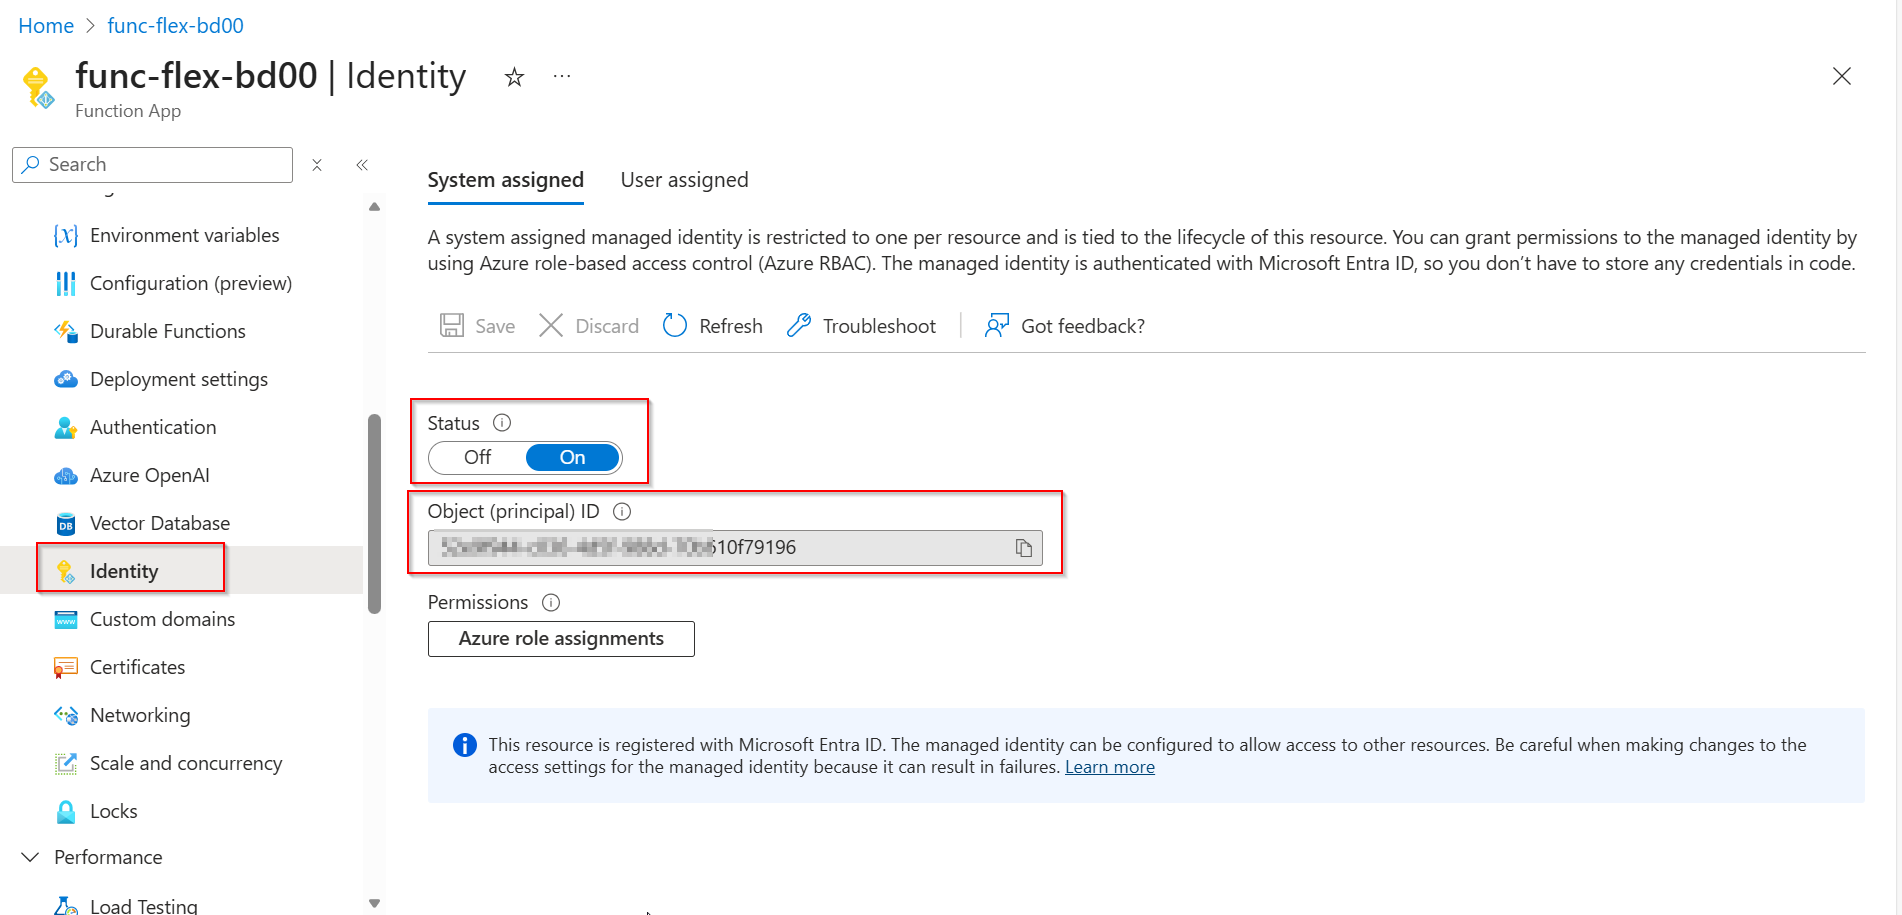This screenshot has width=1902, height=915.
Task: Click the Environment variables icon
Action: point(66,235)
